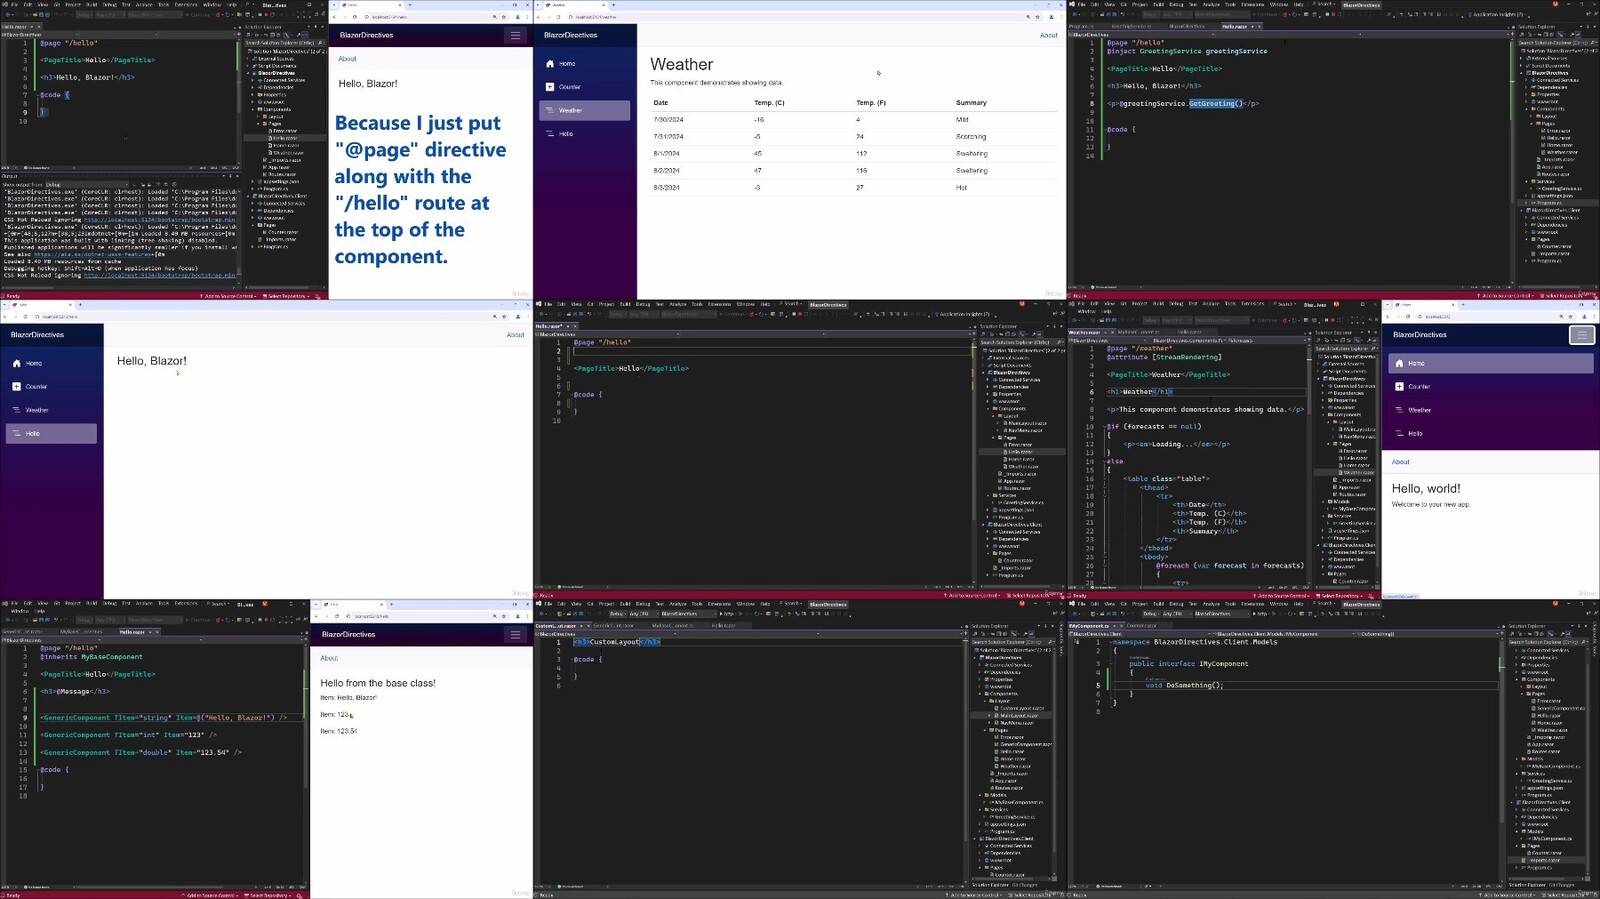Viewport: 1600px width, 899px height.
Task: Toggle pin on Hello.razor tab in Output-pane editor
Action: [x=32, y=27]
